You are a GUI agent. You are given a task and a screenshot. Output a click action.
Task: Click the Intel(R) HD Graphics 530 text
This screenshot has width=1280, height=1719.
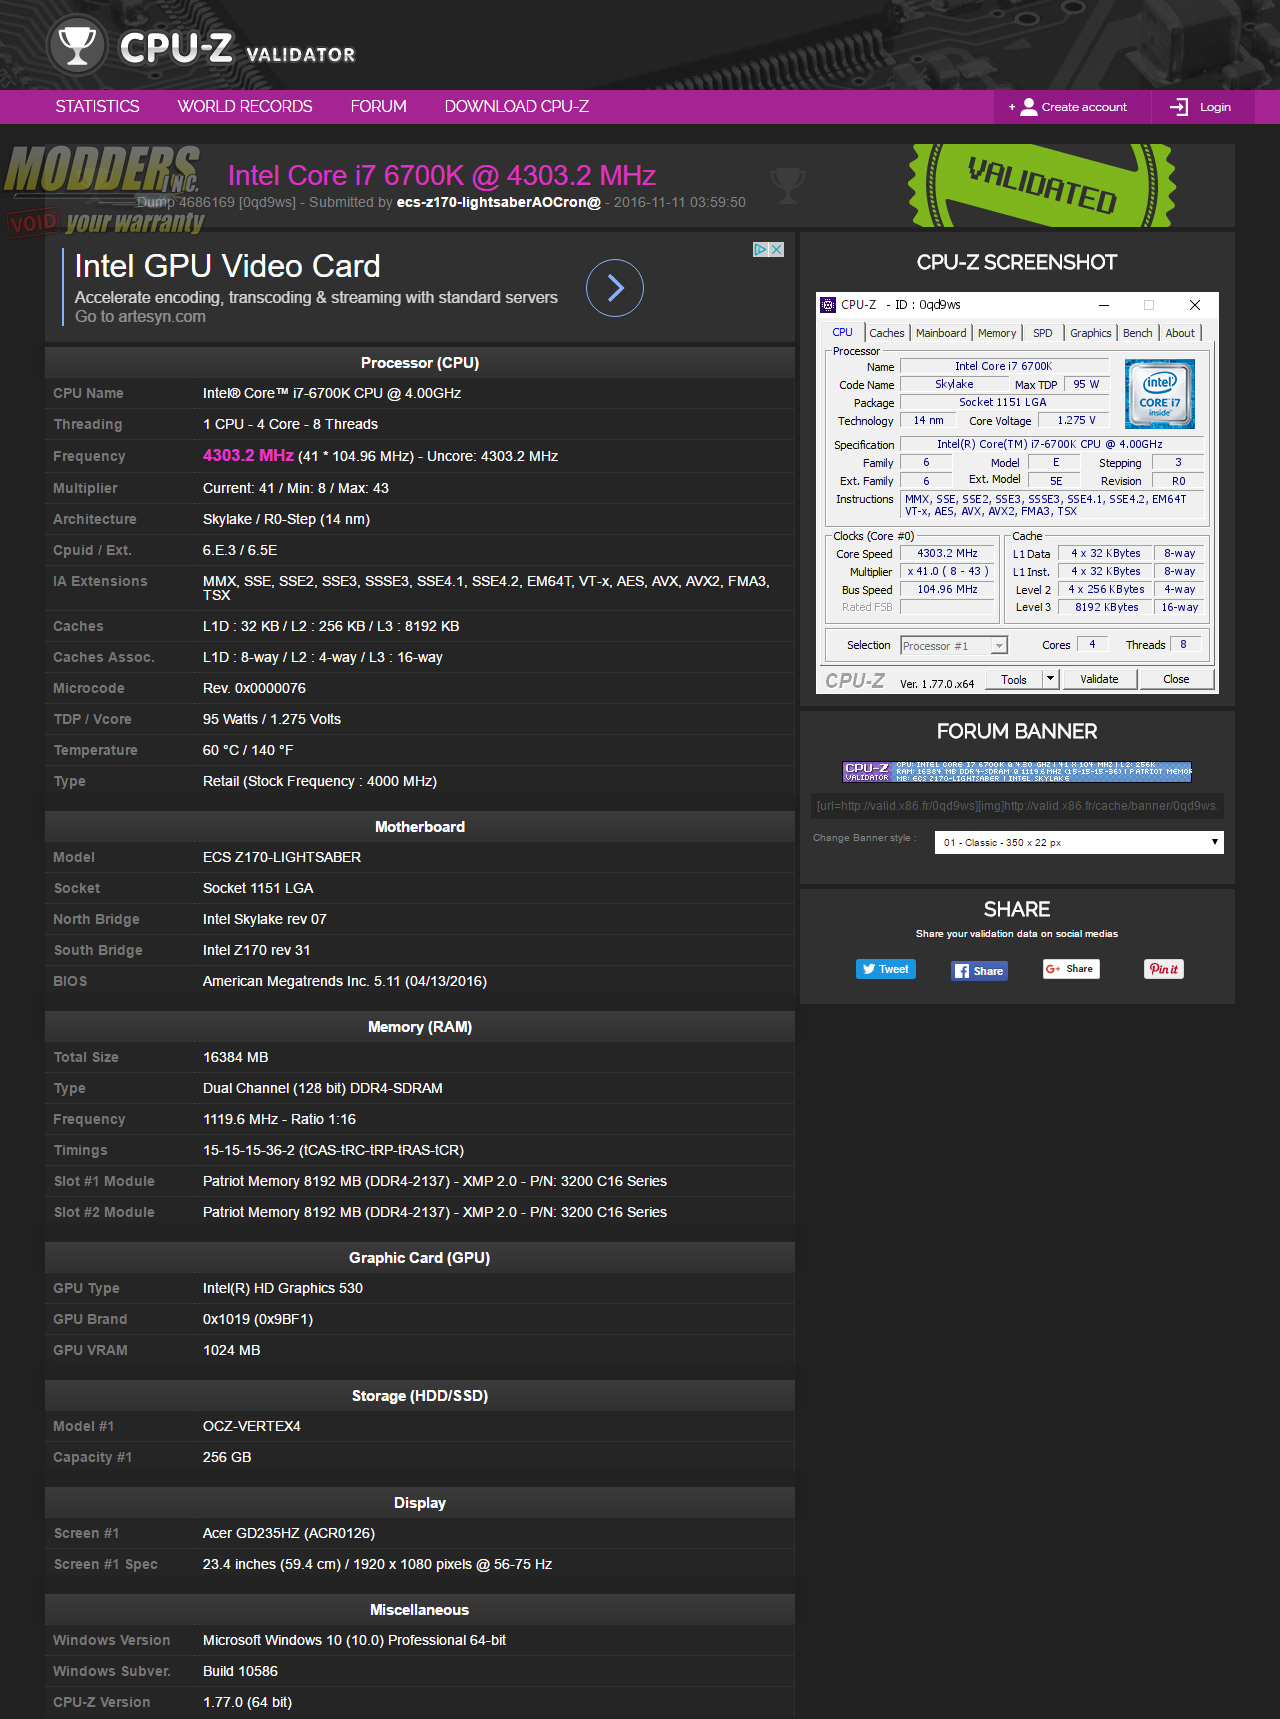click(283, 1288)
